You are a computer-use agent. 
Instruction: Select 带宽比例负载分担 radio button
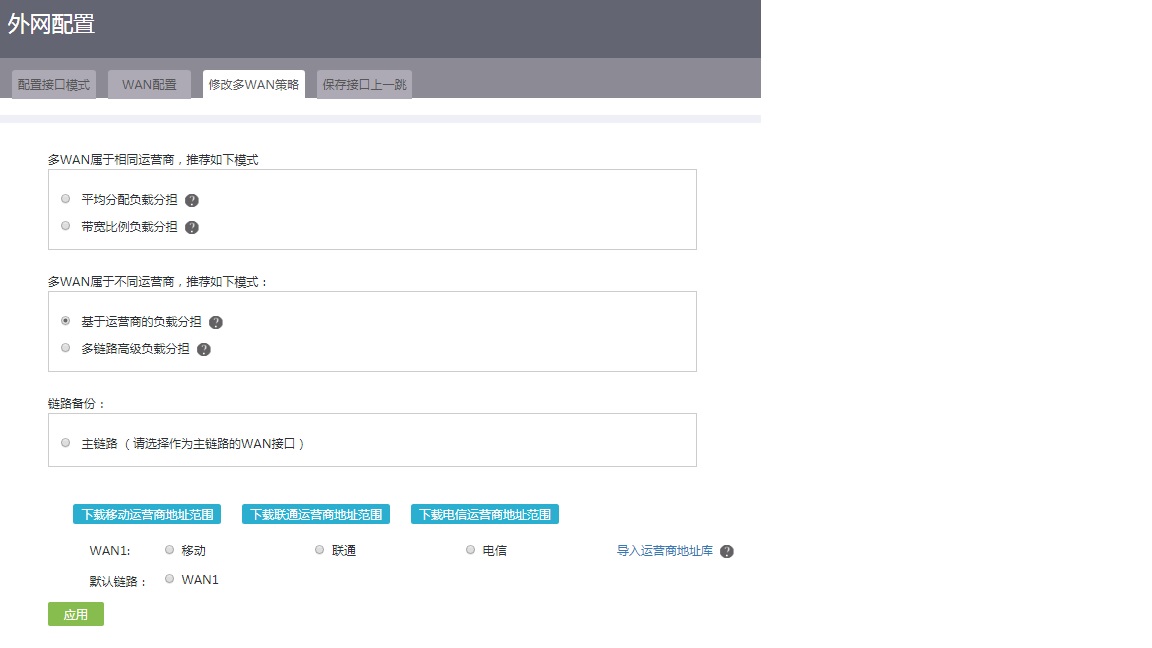point(65,226)
